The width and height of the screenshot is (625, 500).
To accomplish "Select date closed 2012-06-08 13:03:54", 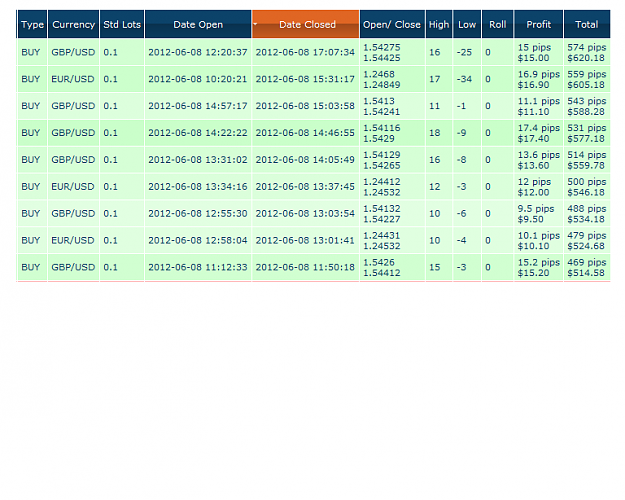I will pos(305,214).
